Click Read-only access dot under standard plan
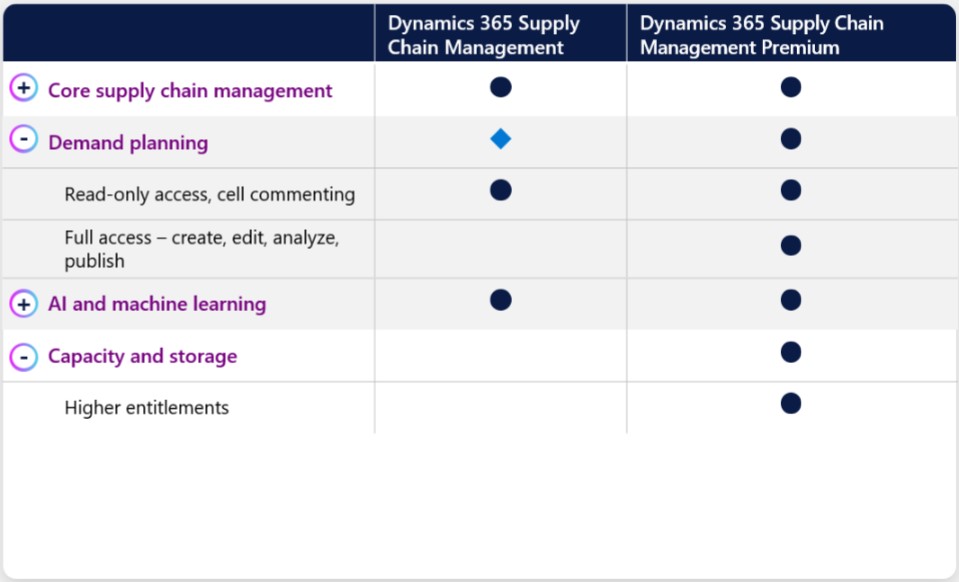The image size is (959, 582). 501,190
